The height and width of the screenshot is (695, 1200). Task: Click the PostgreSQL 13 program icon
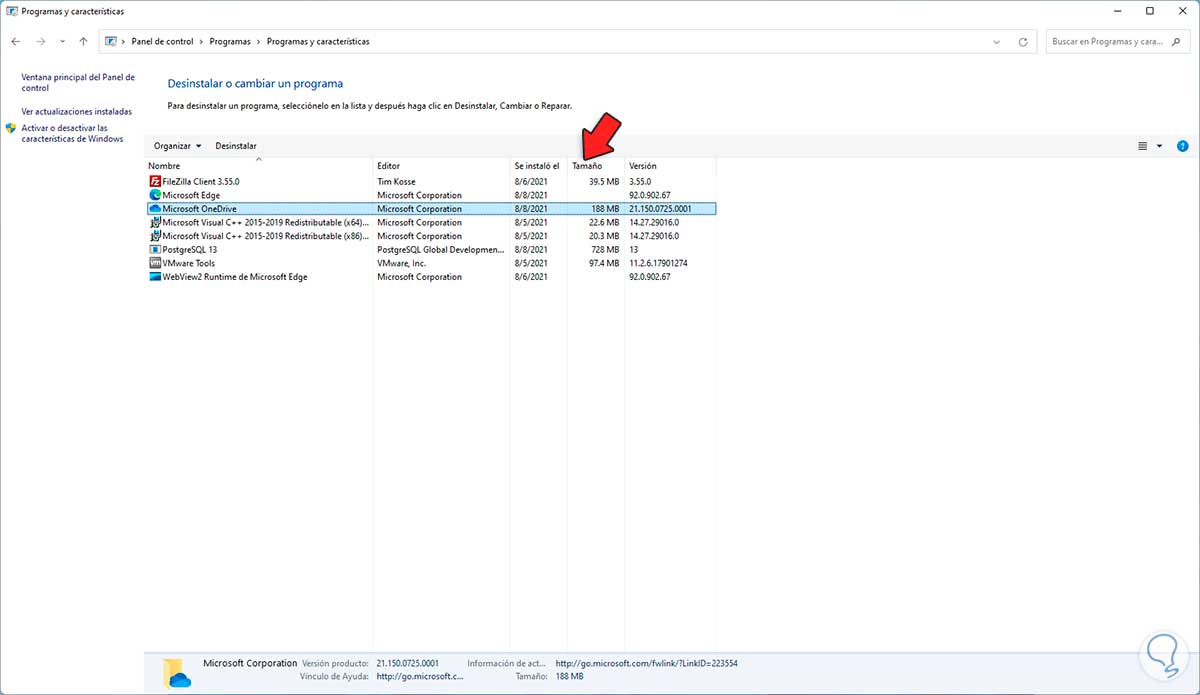coord(155,249)
